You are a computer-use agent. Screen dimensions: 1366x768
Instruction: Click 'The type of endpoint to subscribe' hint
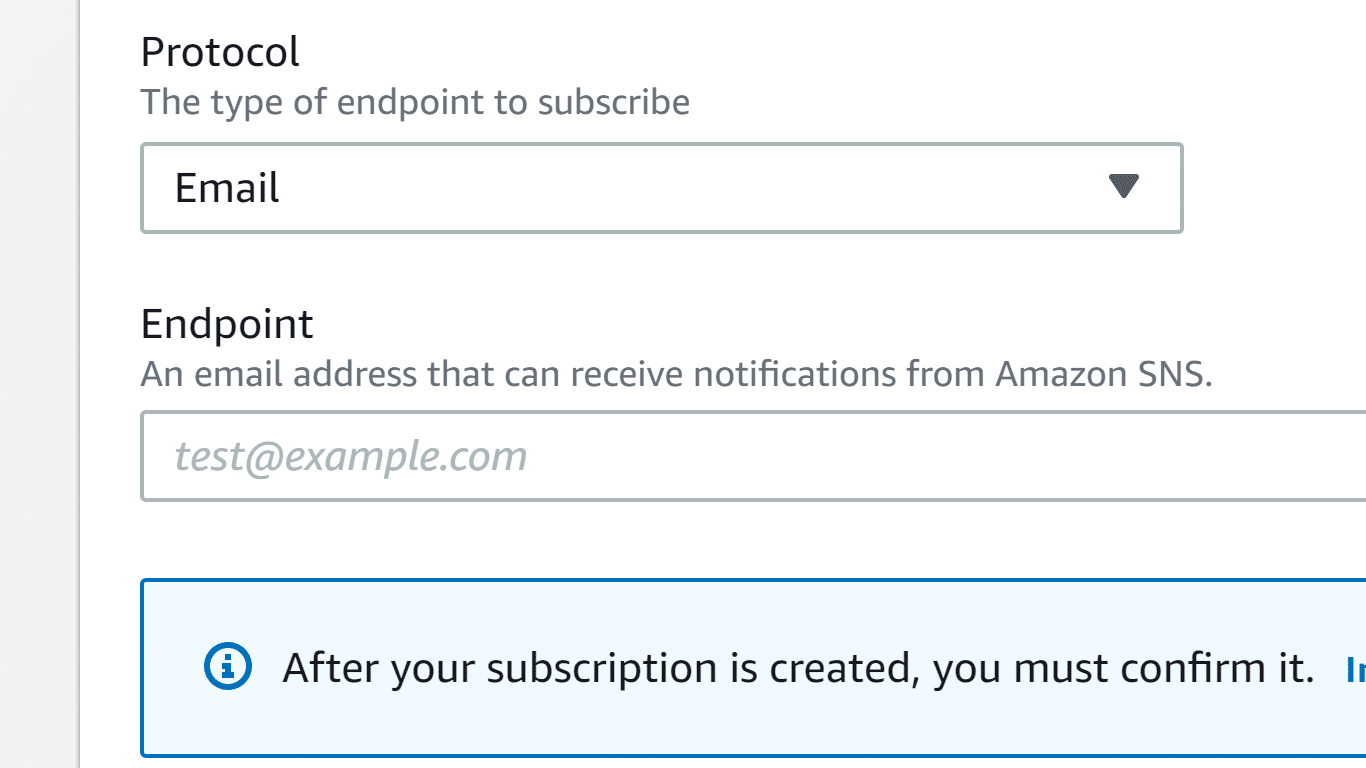(415, 102)
